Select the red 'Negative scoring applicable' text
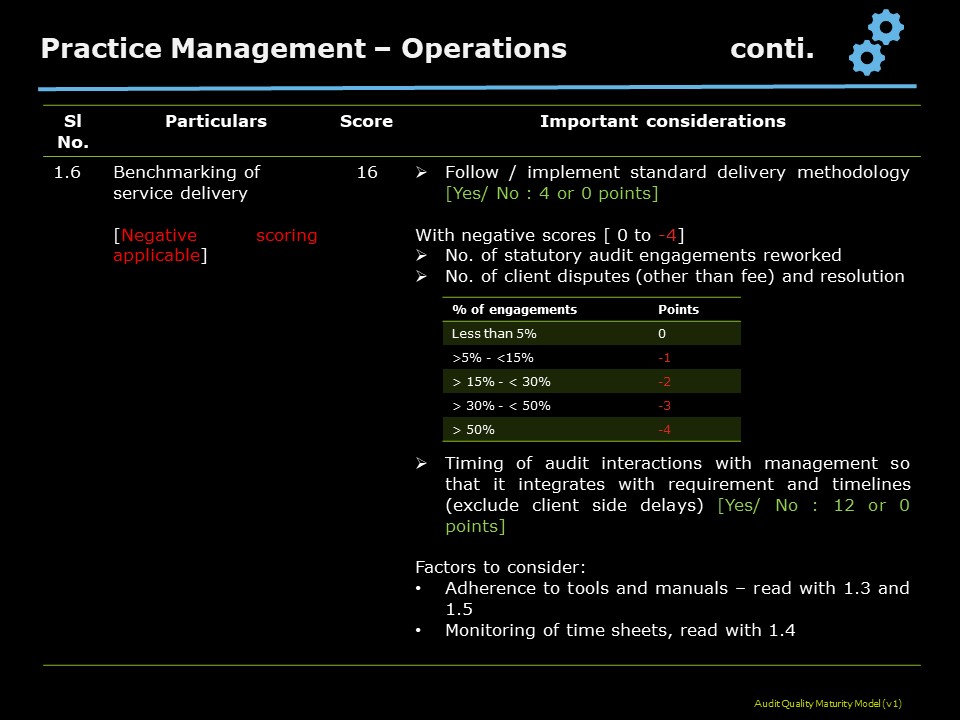This screenshot has height=720, width=960. click(x=216, y=245)
